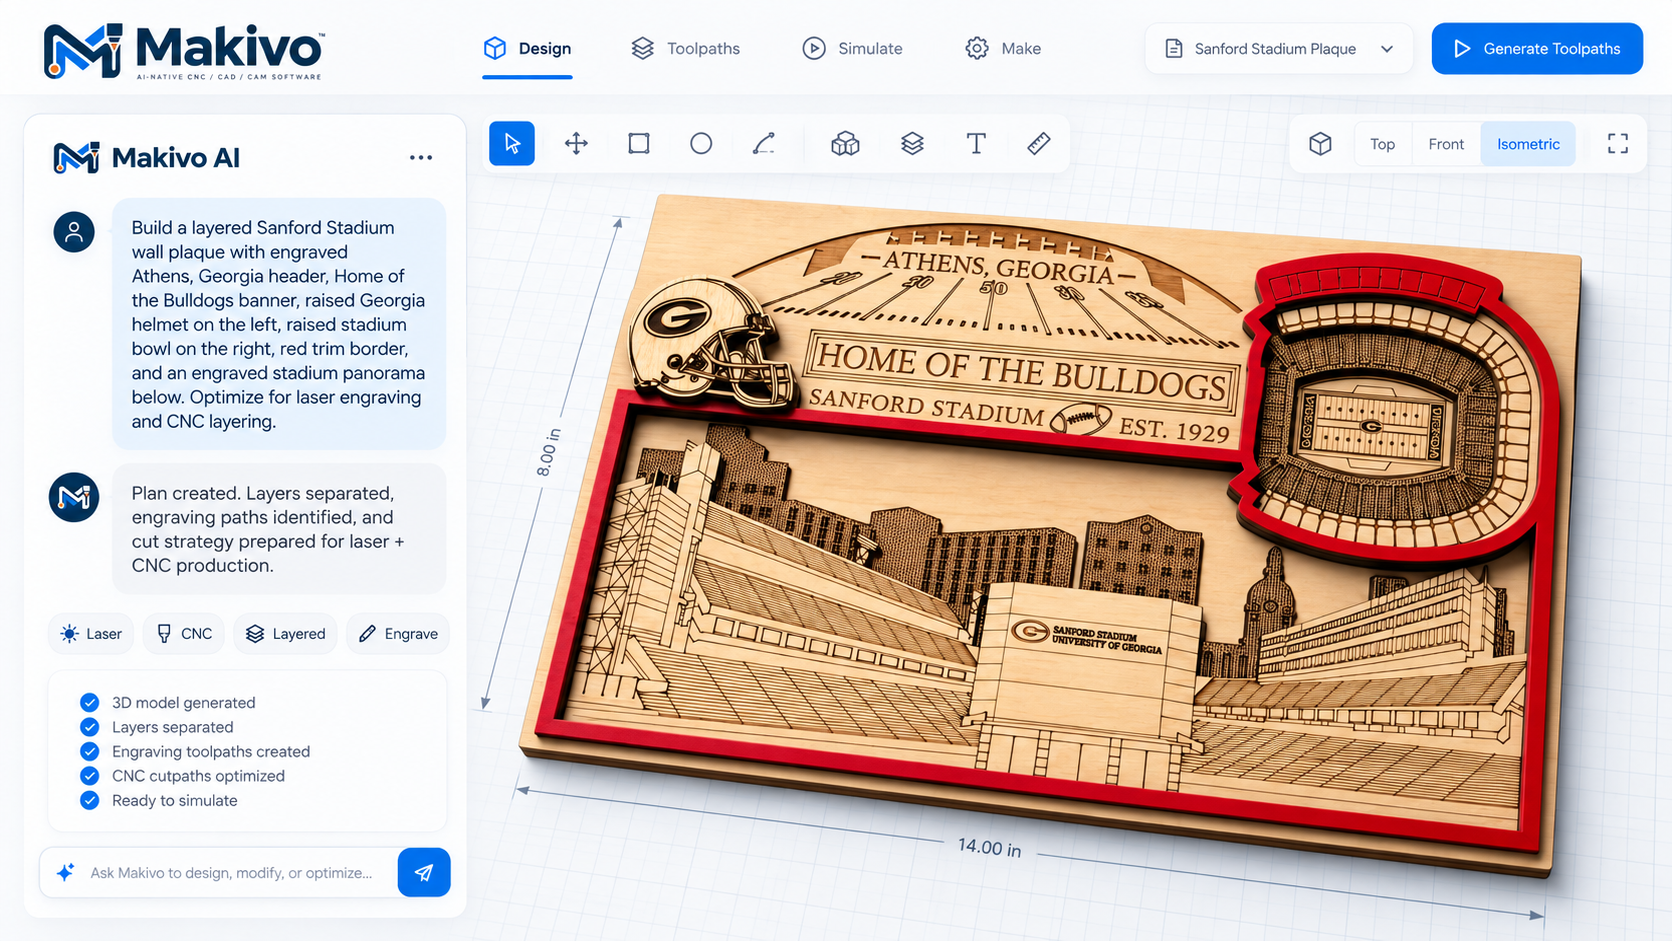Open the layers stack tool in toolbar
This screenshot has width=1672, height=941.
(x=912, y=144)
